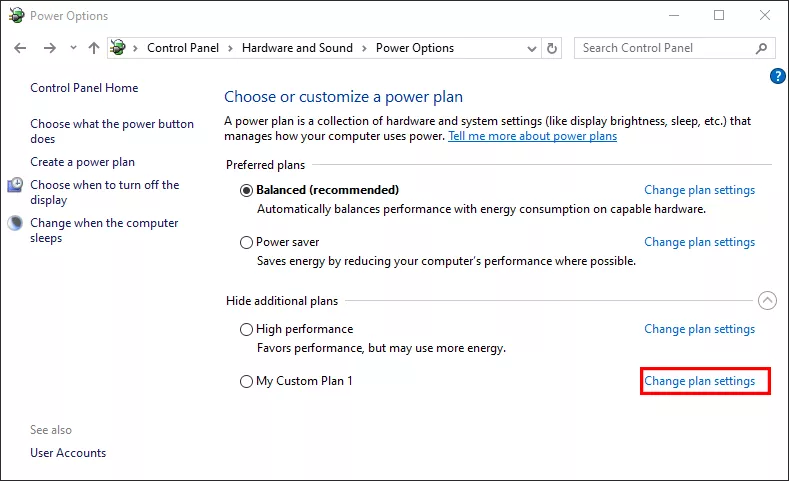The height and width of the screenshot is (481, 789).
Task: Select My Custom Plan 1
Action: click(x=246, y=381)
